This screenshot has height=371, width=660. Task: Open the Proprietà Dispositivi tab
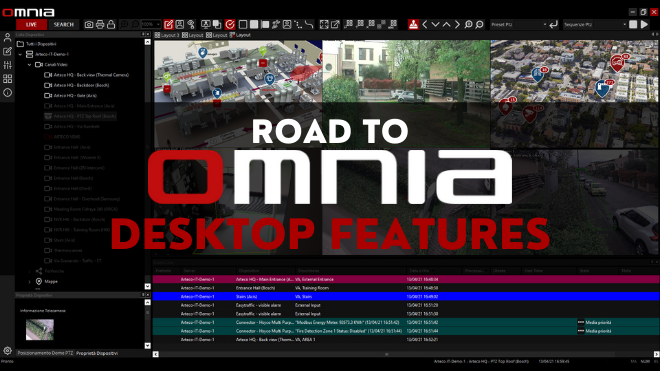(97, 353)
